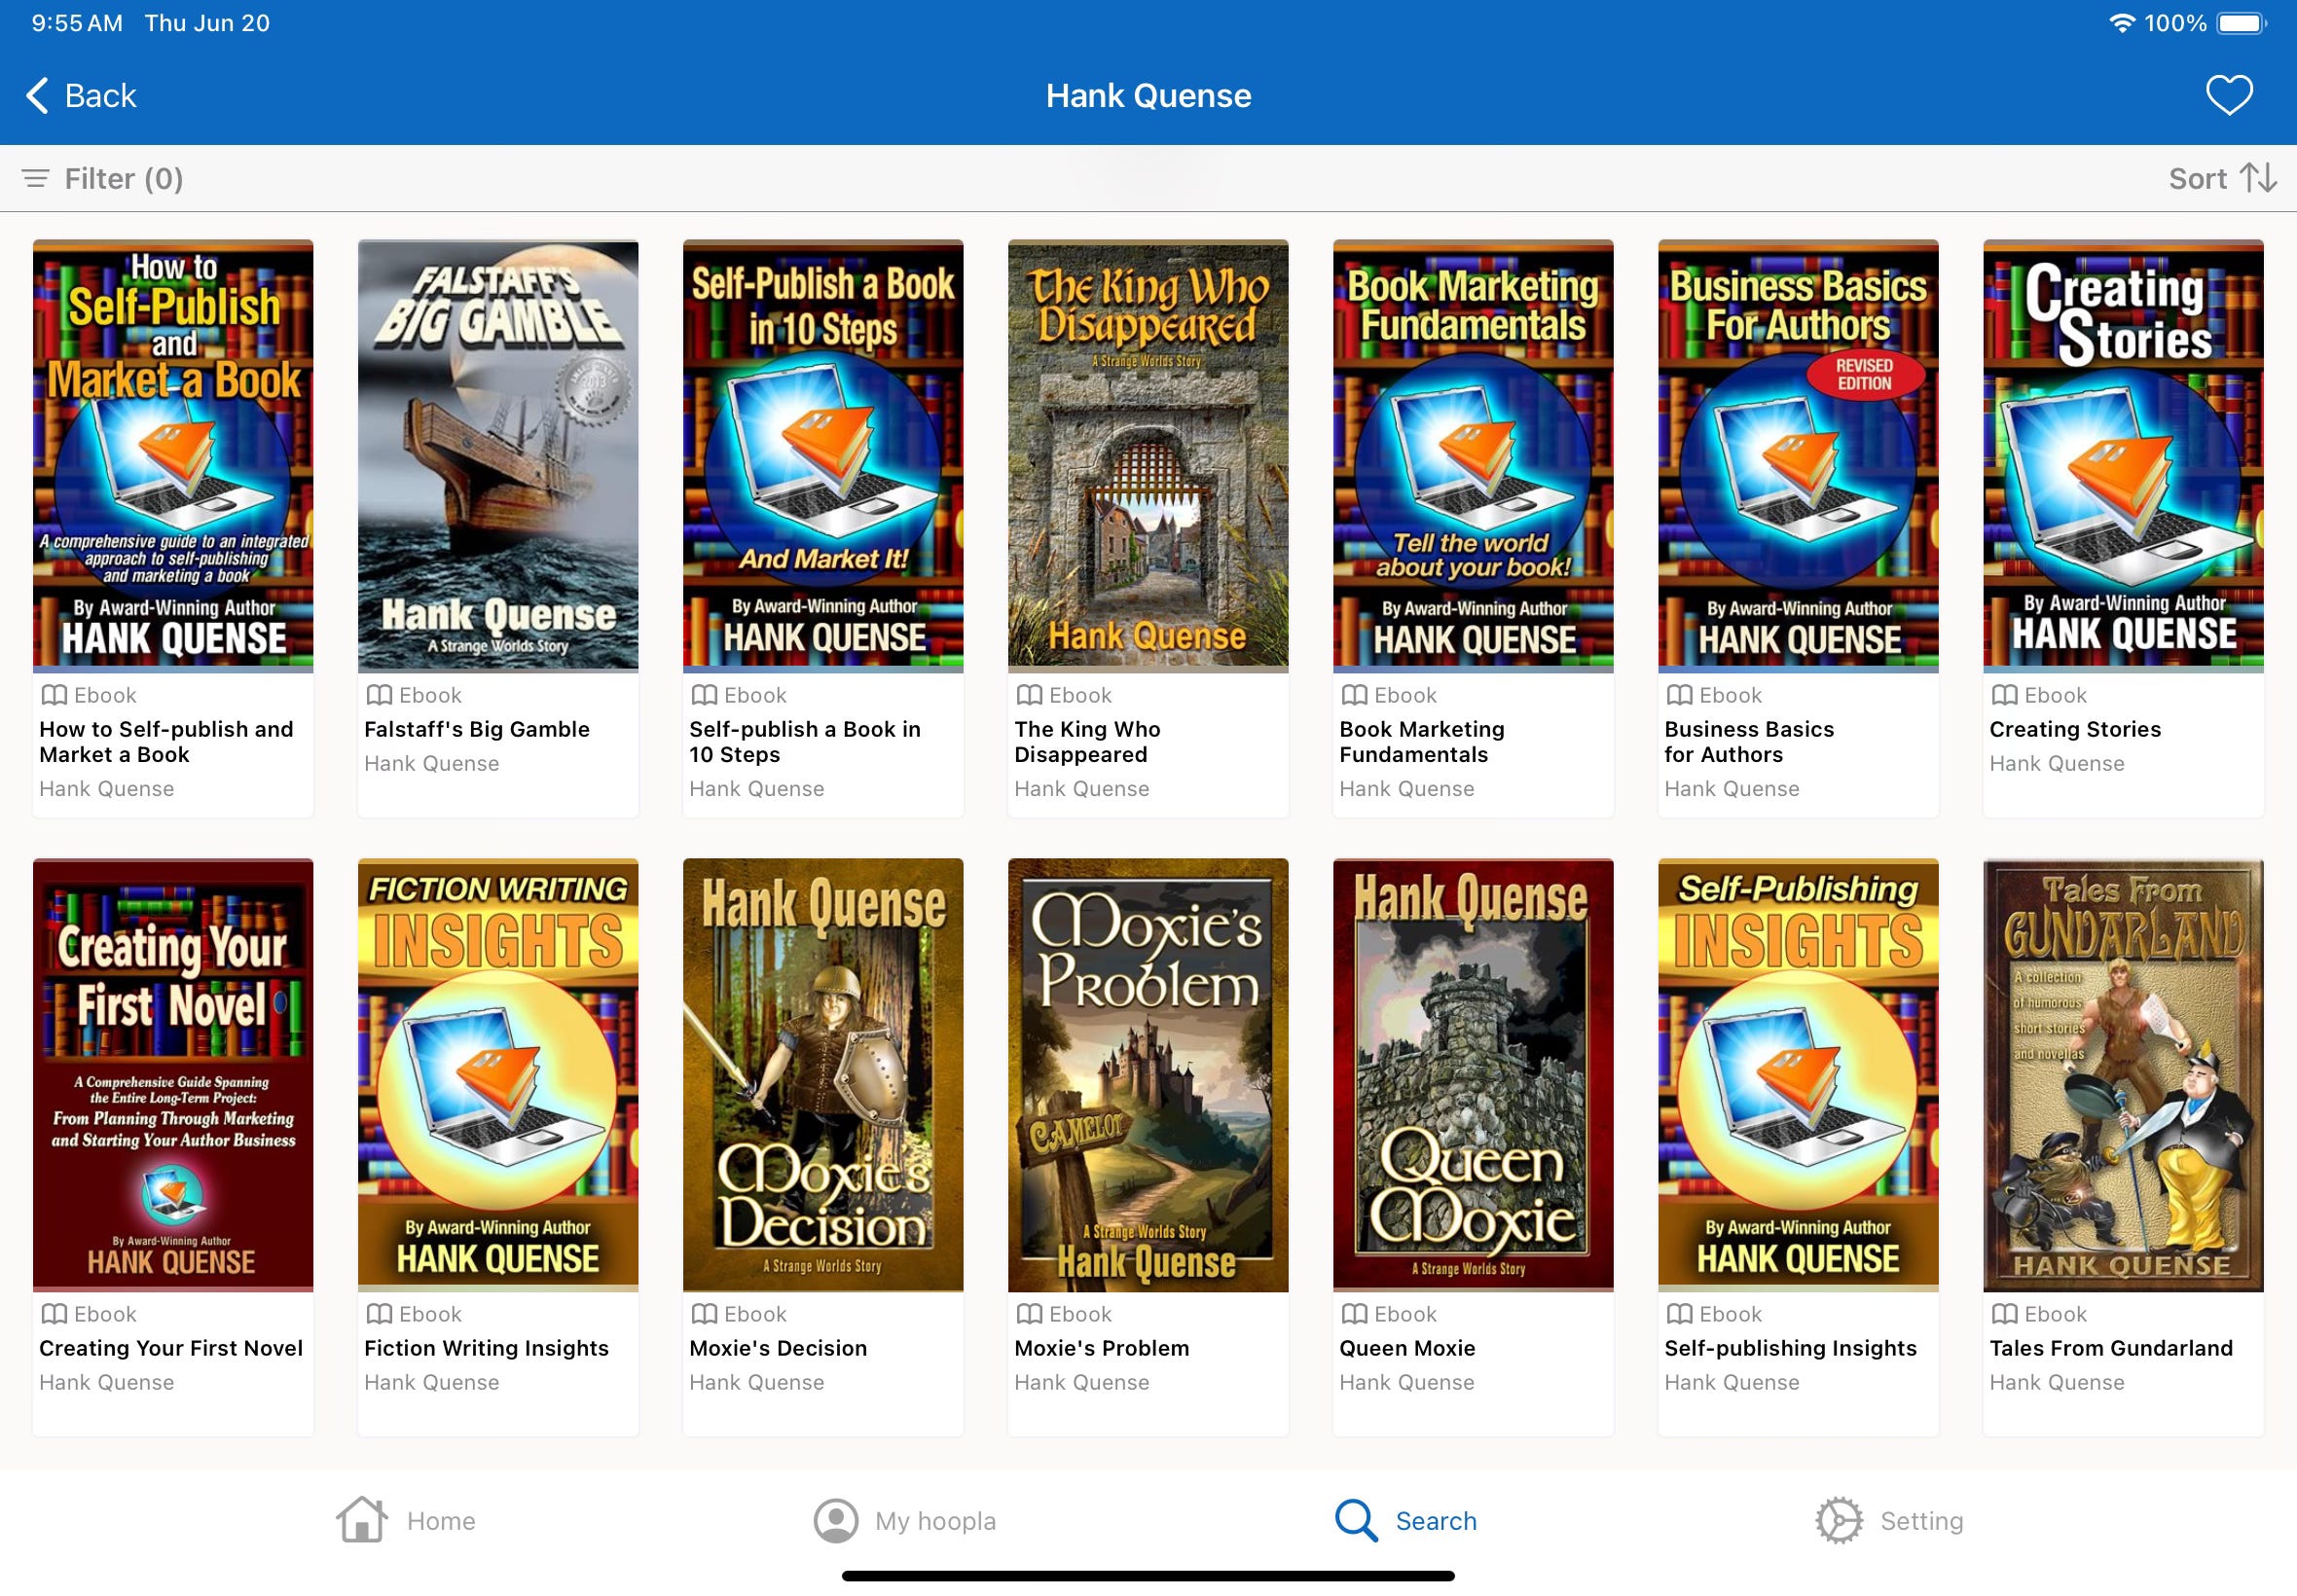Click title text 'Book Marketing Fundamentals'

[x=1421, y=742]
